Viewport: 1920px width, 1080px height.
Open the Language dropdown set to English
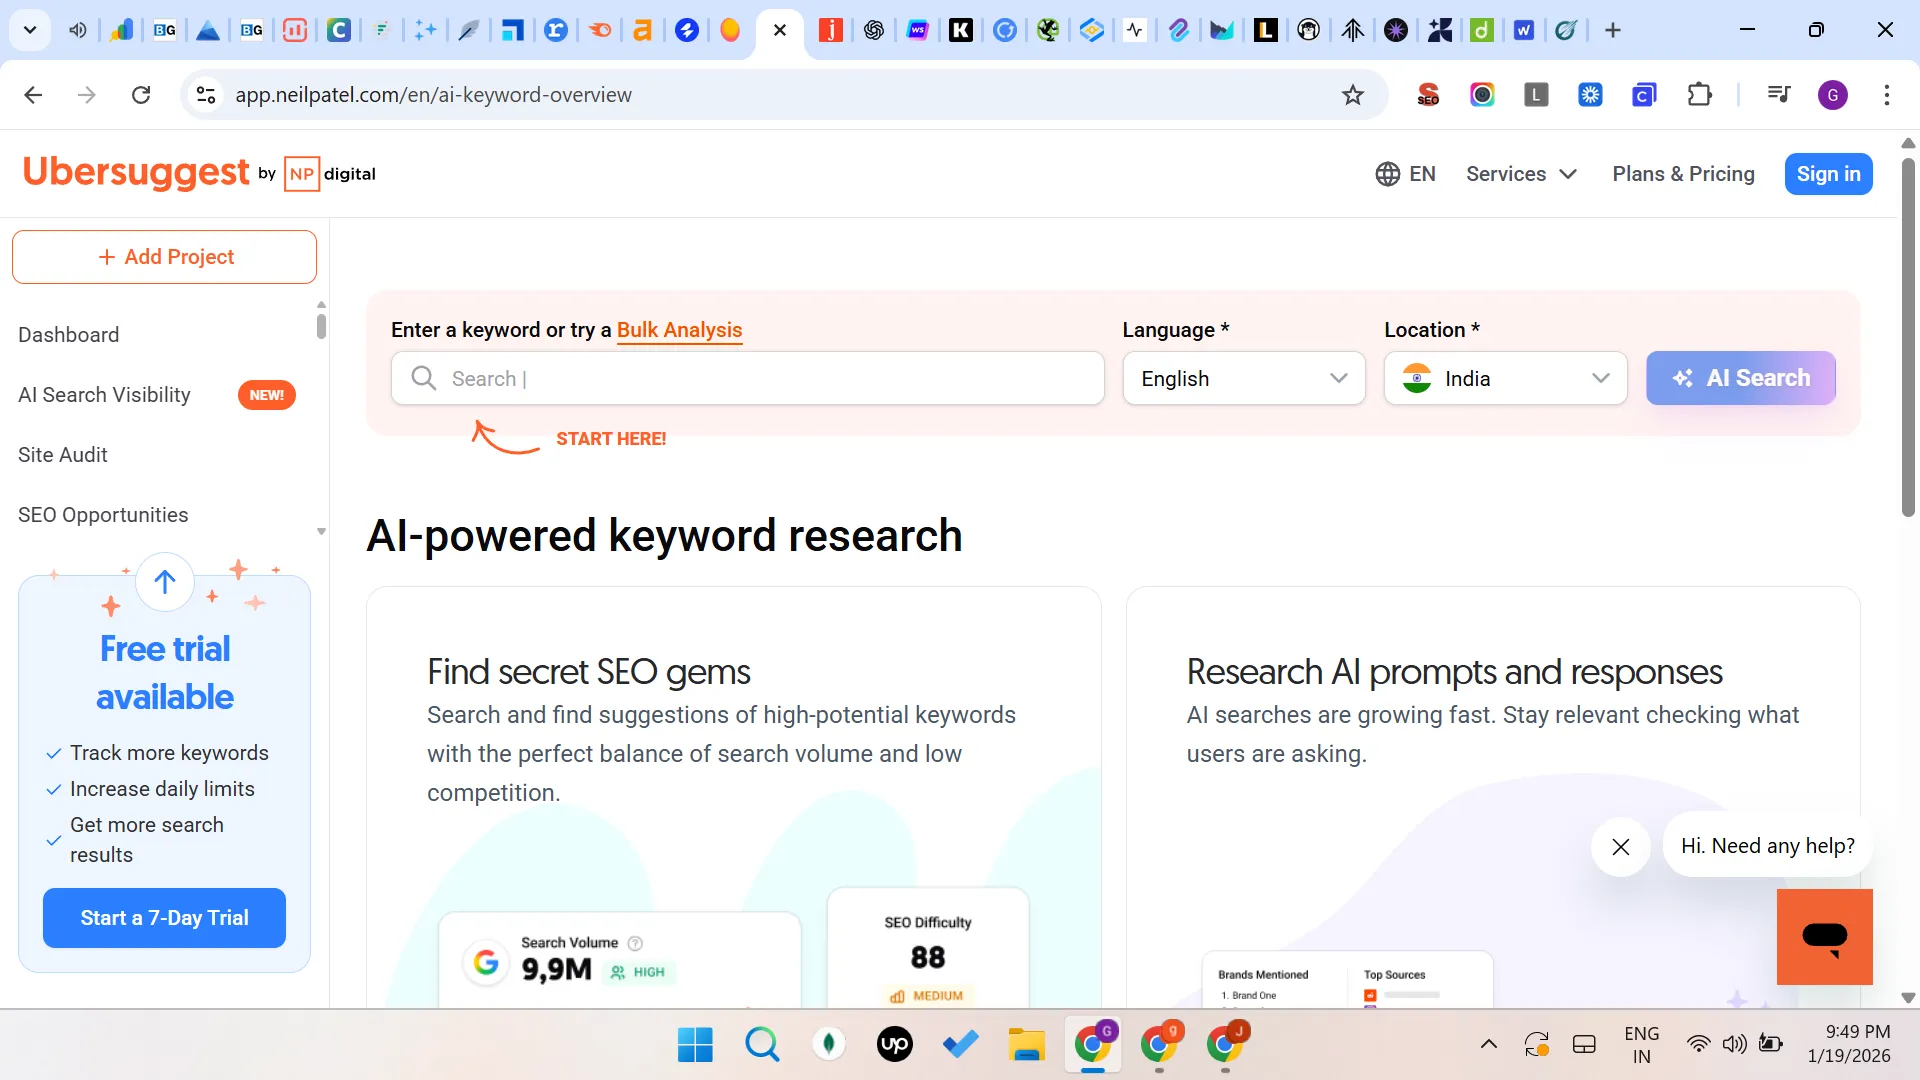coord(1243,378)
